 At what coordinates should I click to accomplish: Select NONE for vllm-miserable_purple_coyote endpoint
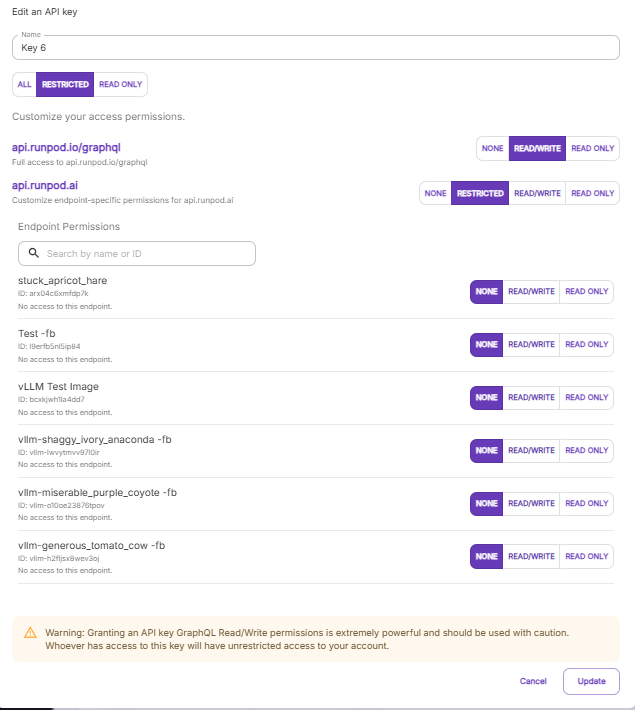[x=486, y=503]
